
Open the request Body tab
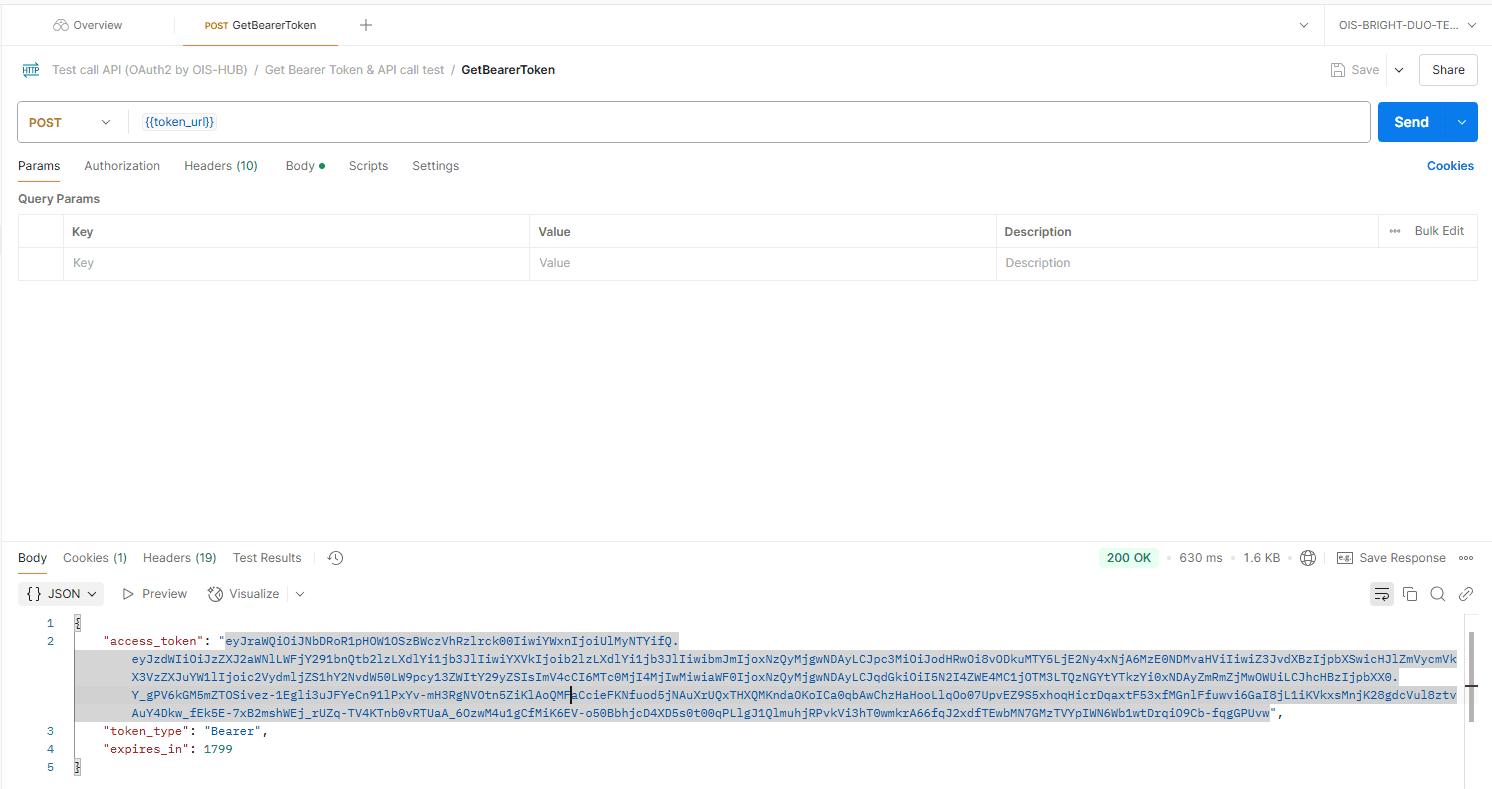coord(304,166)
